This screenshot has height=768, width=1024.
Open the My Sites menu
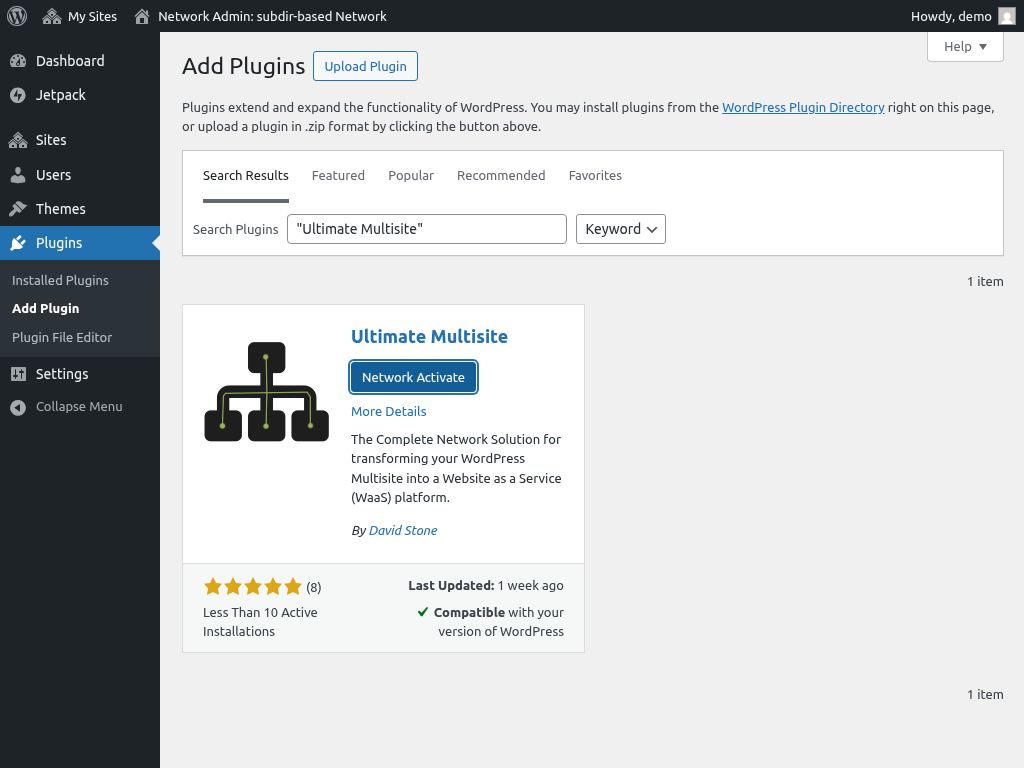pos(80,16)
